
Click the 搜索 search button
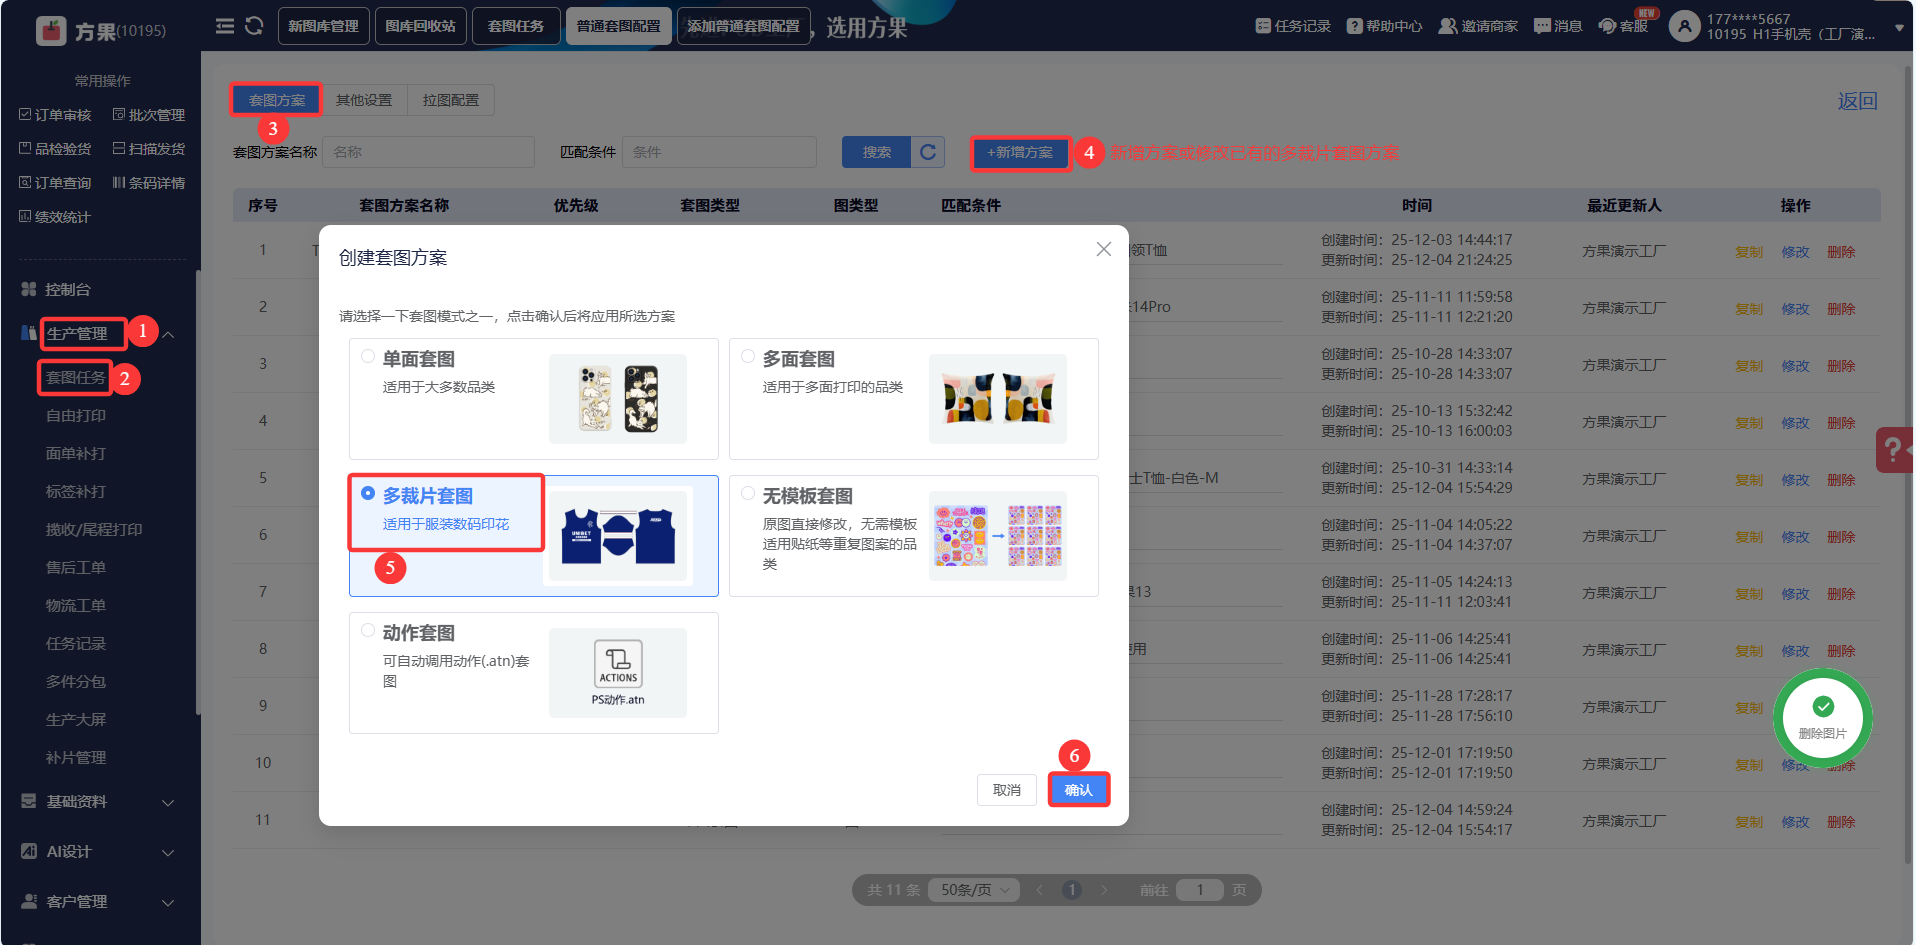[x=877, y=152]
